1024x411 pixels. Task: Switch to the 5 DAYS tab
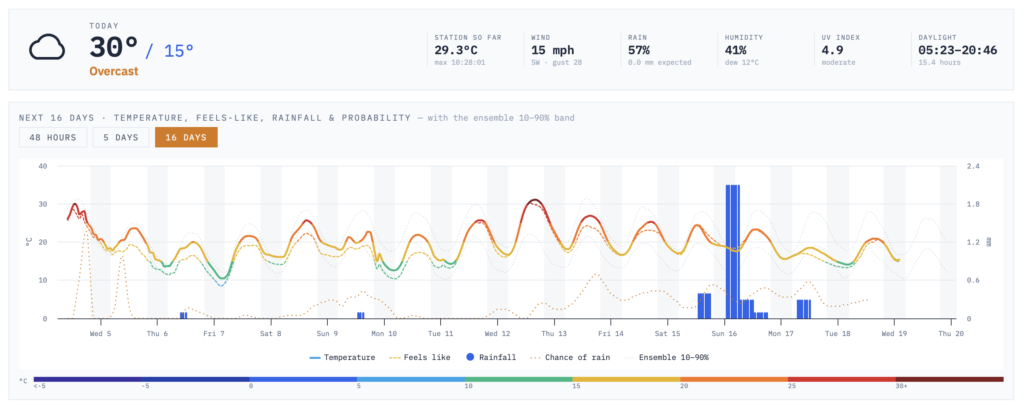120,138
